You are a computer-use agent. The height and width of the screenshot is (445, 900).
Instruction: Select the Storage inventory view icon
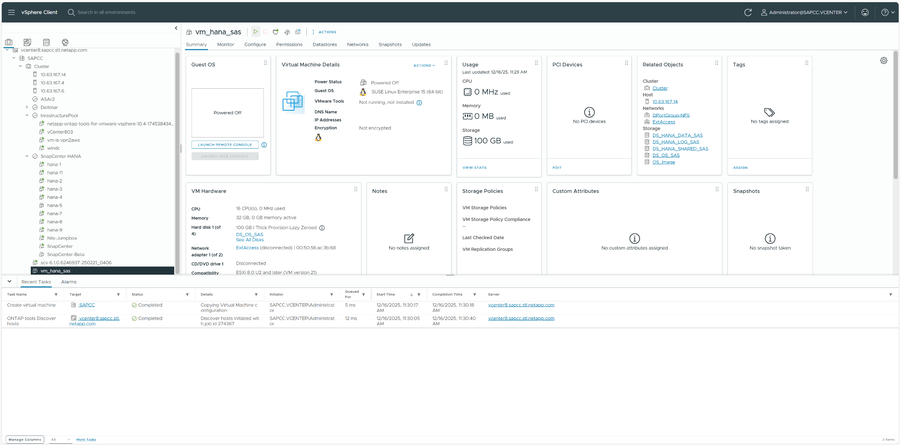point(46,42)
